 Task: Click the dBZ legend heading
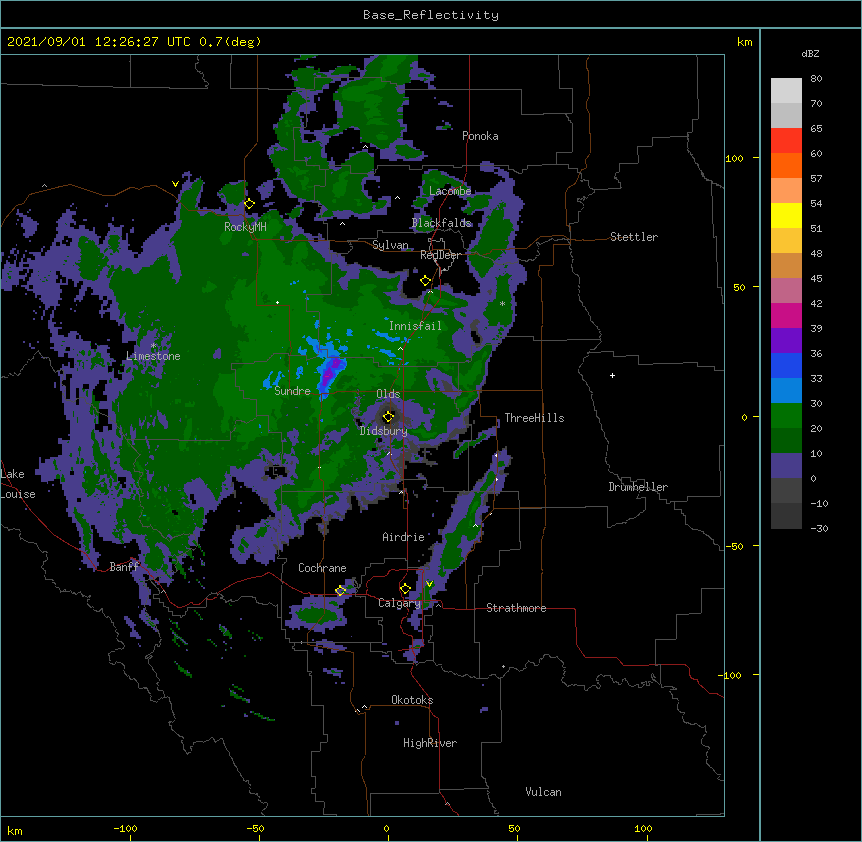coord(810,54)
